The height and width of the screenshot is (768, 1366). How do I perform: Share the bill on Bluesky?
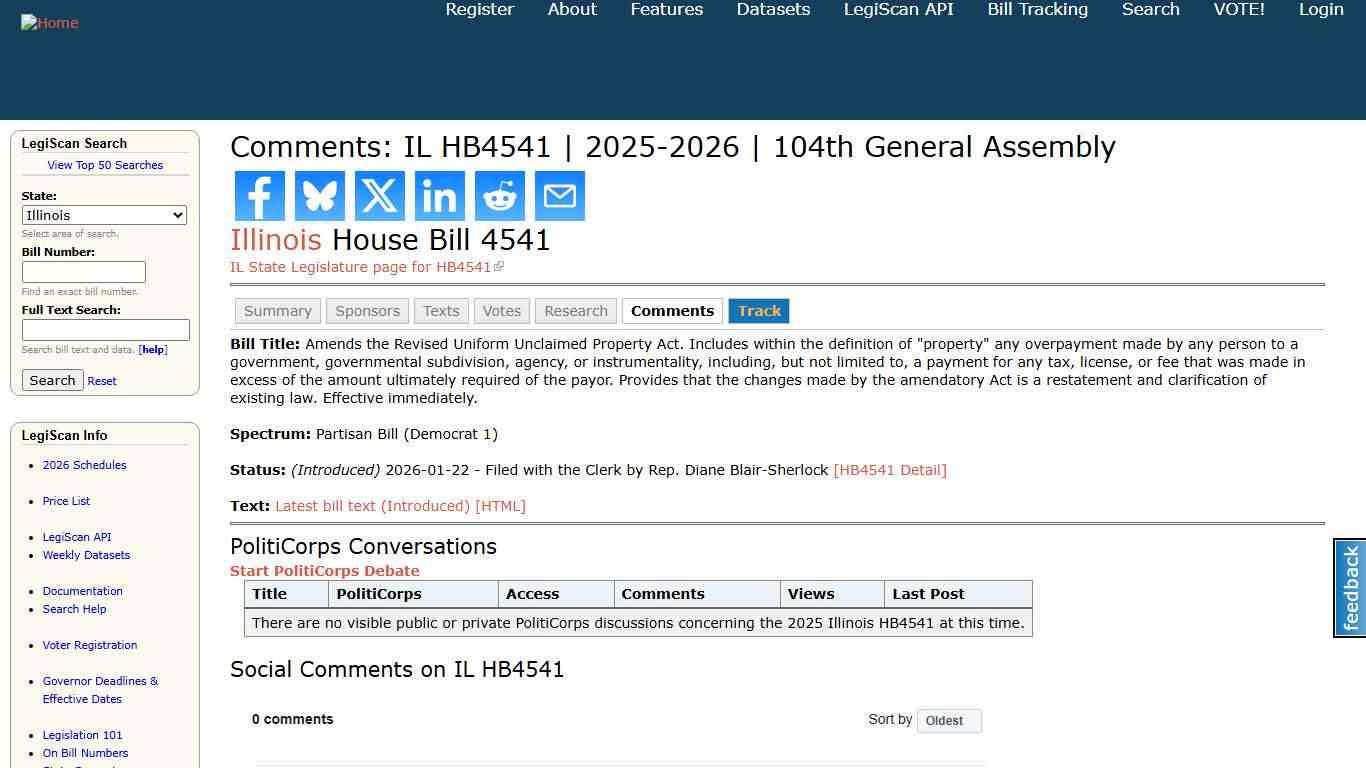click(x=319, y=196)
